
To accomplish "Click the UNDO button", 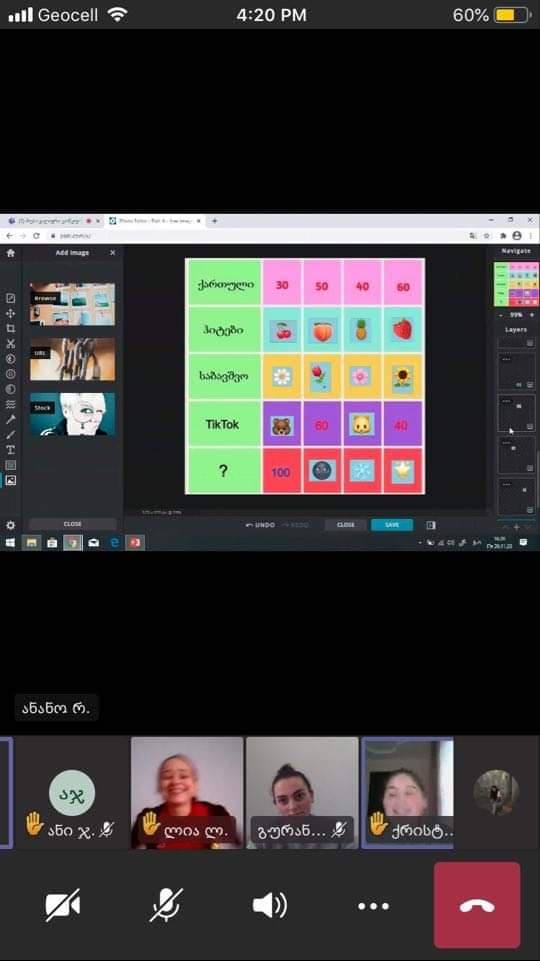I will (260, 525).
